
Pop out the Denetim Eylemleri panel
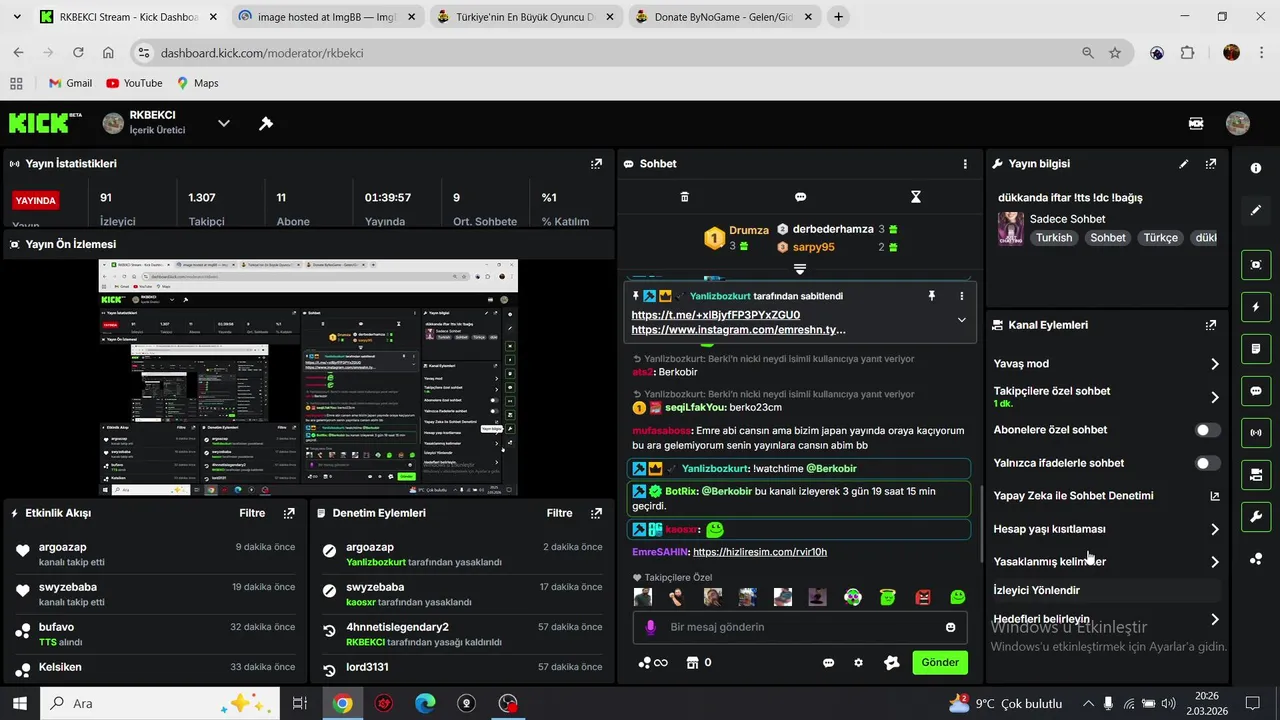597,513
